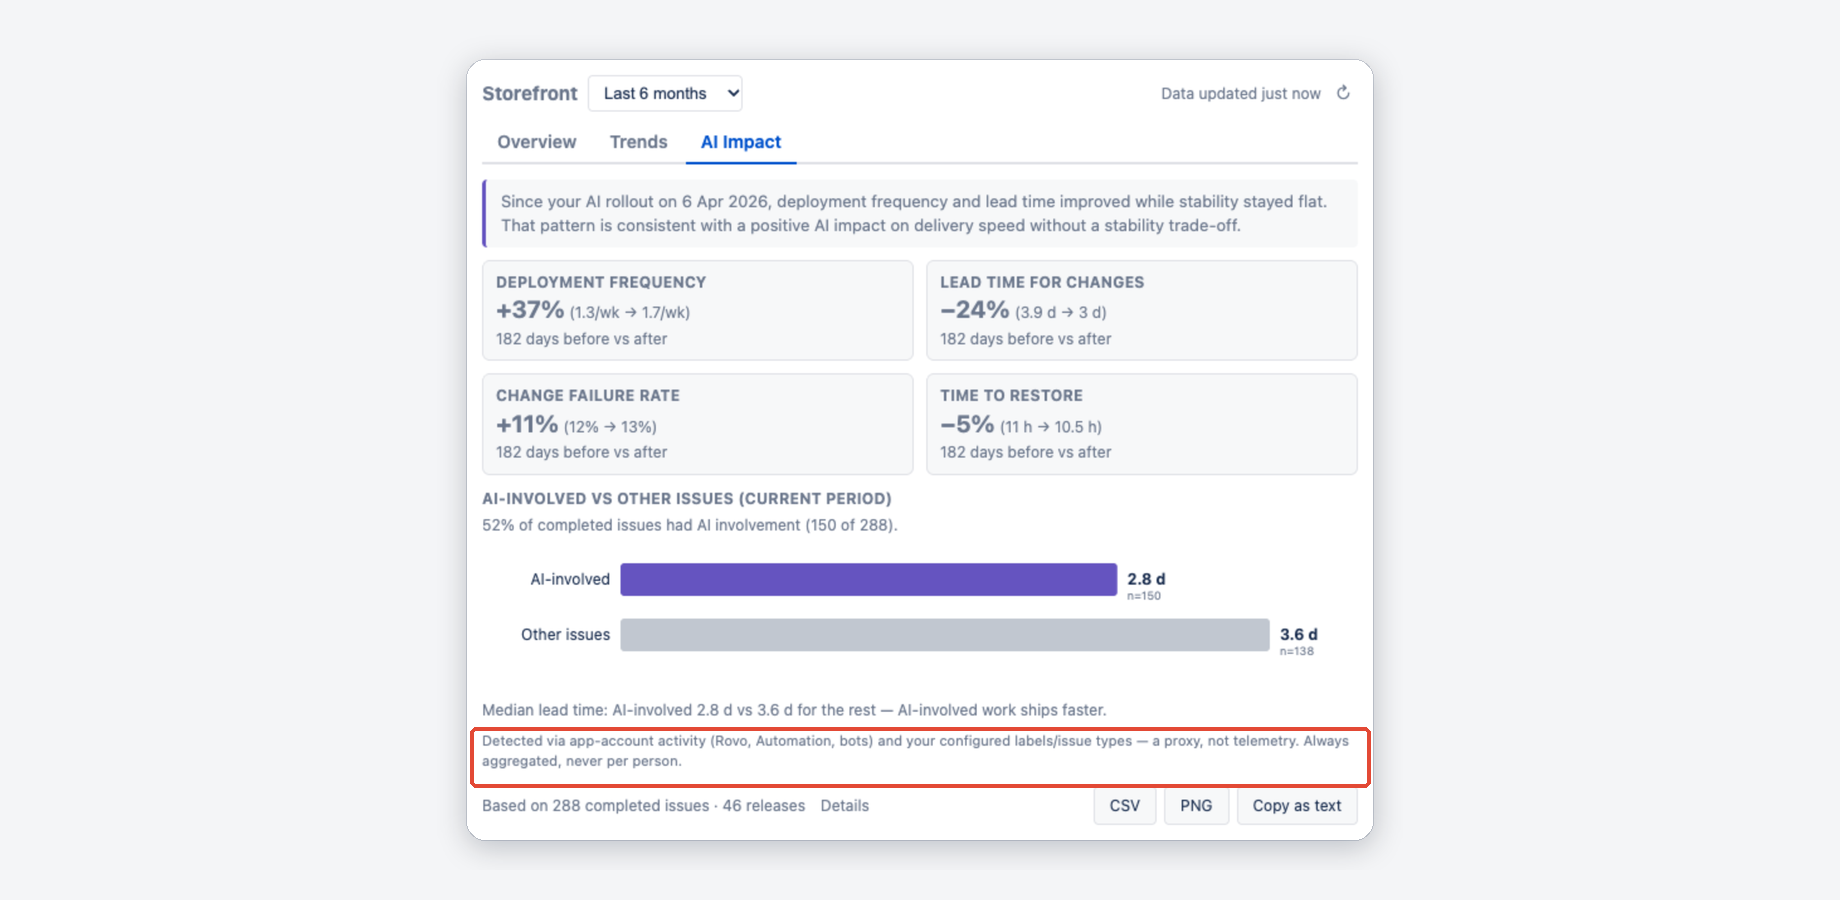Screen dimensions: 1840x900
Task: Click the AI-involved bar label
Action: point(570,579)
